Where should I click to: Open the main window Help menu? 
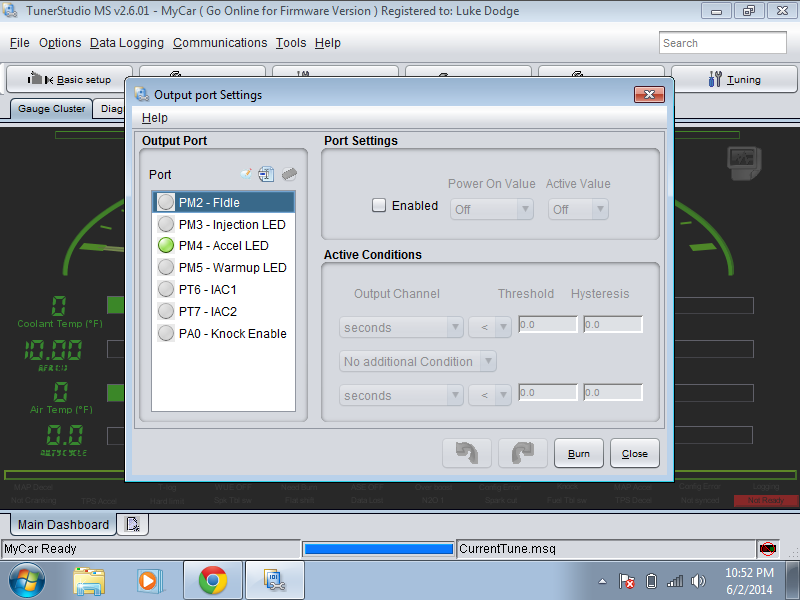click(x=328, y=43)
